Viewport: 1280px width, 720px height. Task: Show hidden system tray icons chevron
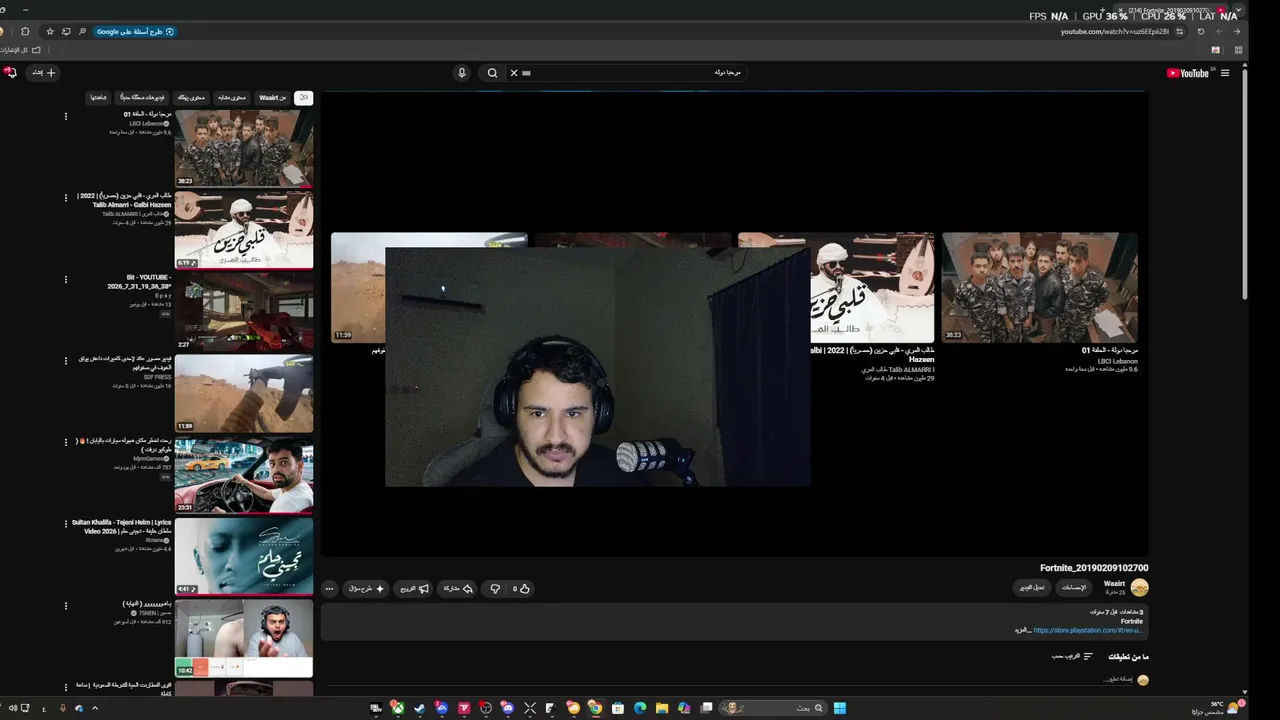(95, 708)
